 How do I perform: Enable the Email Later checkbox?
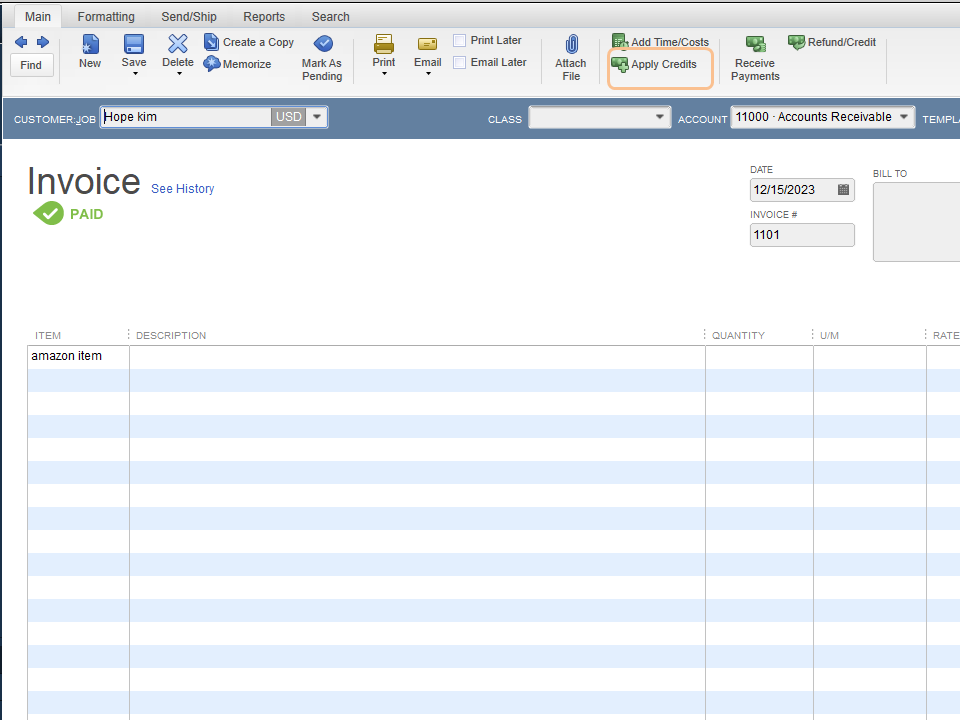tap(459, 62)
